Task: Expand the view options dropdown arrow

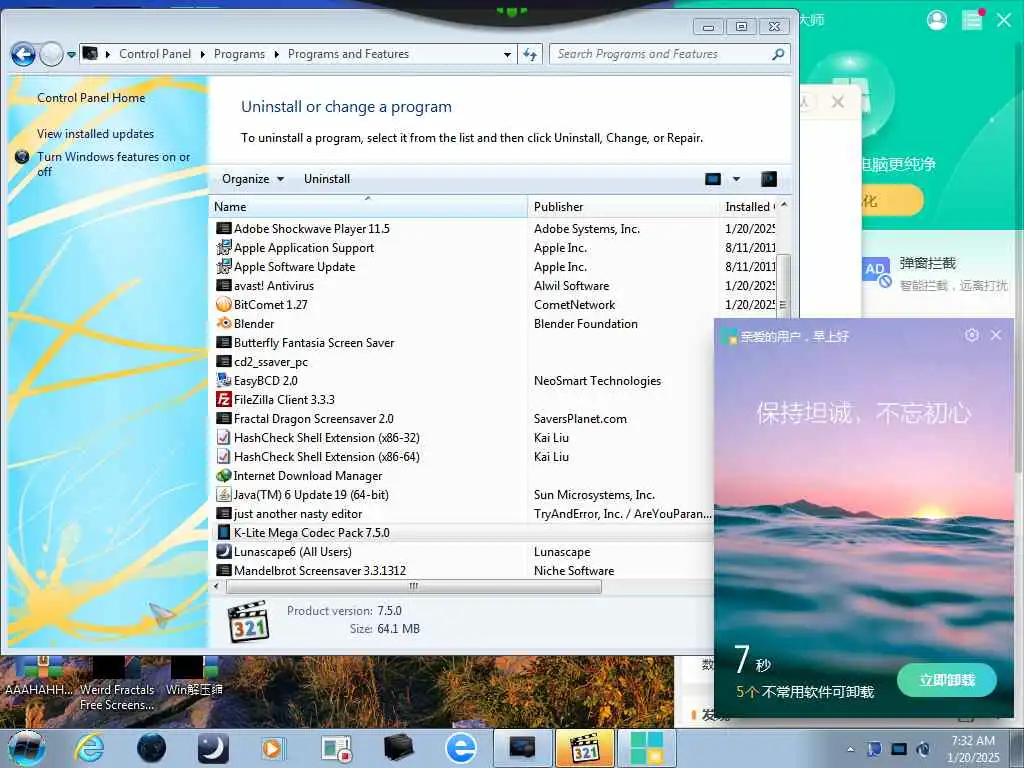Action: 737,179
